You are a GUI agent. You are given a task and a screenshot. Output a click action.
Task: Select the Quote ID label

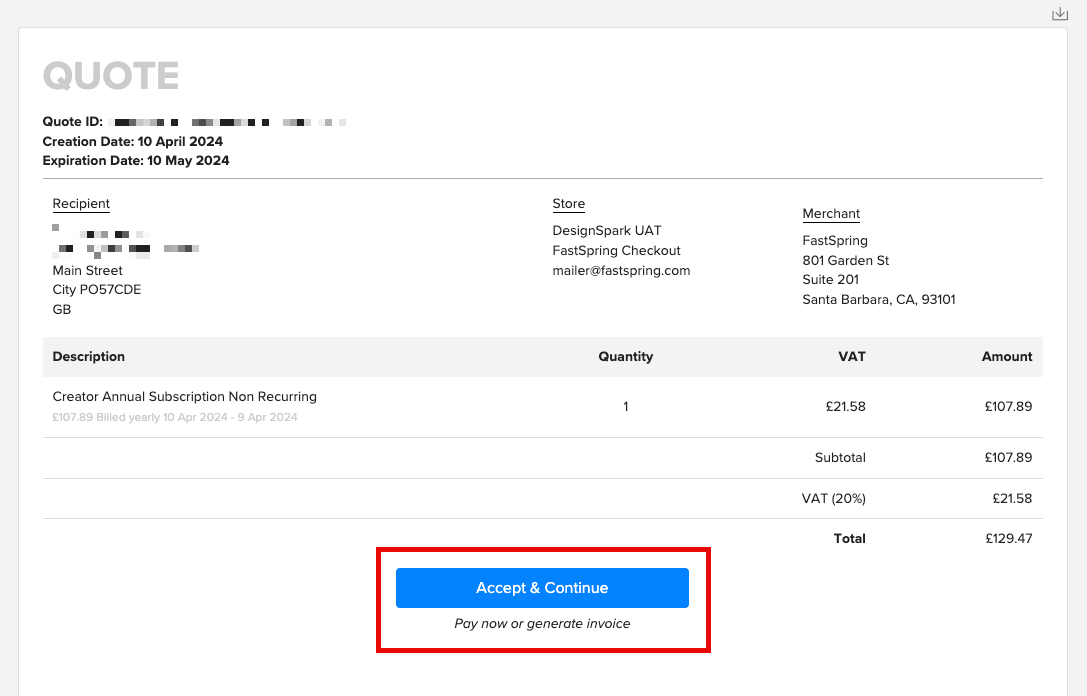pyautogui.click(x=72, y=122)
